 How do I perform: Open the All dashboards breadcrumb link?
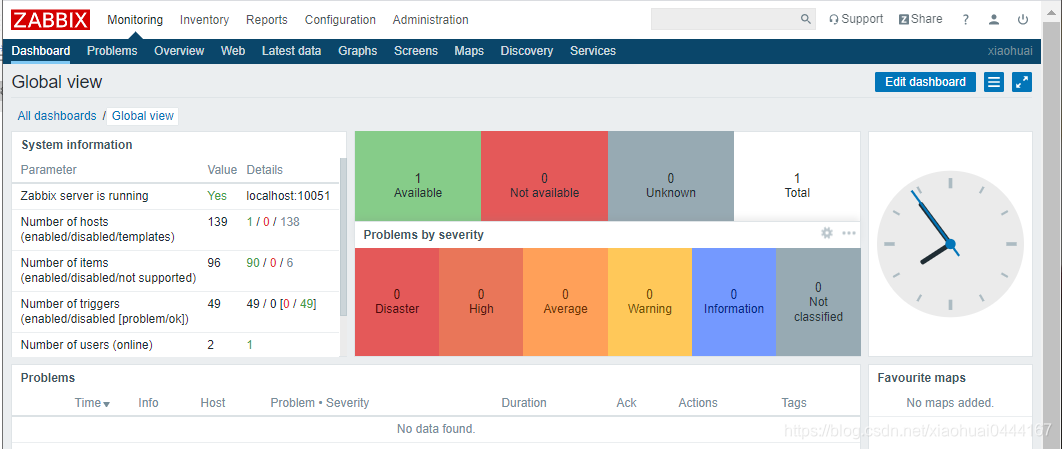(x=57, y=116)
